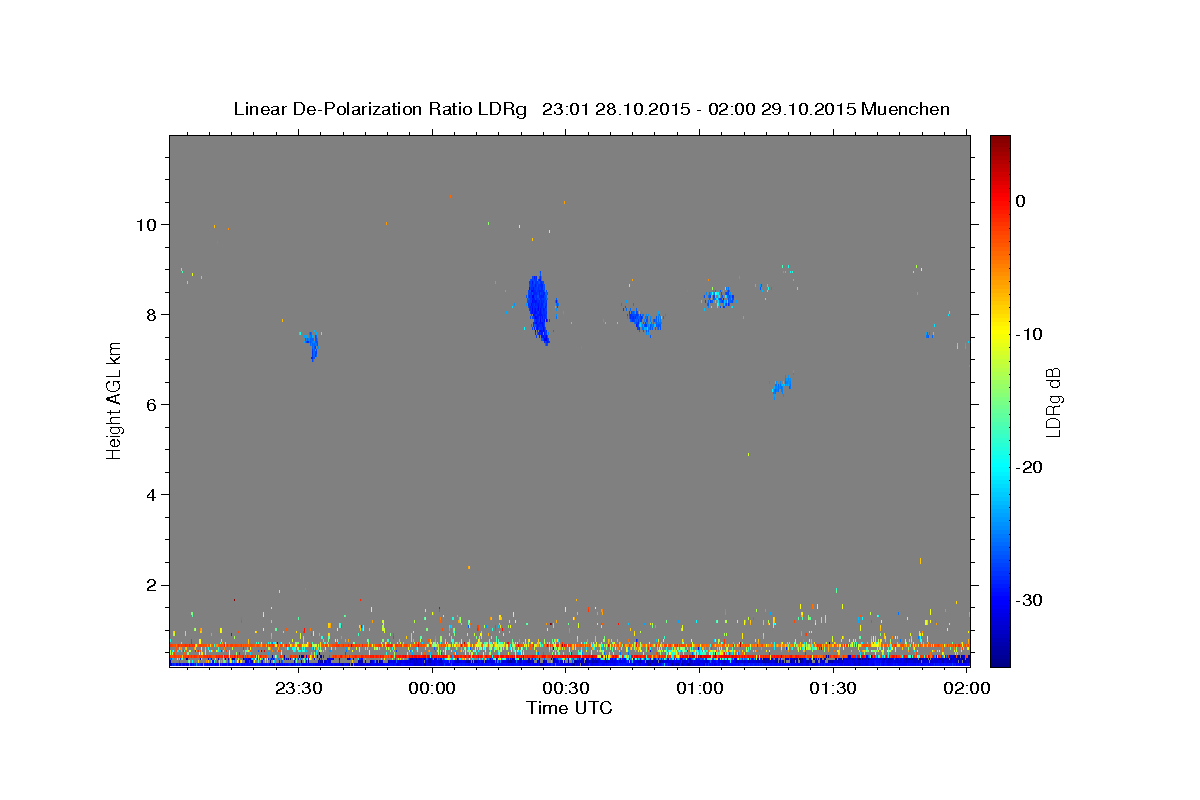
Task: Click the dark red top of colorbar
Action: pyautogui.click(x=999, y=142)
